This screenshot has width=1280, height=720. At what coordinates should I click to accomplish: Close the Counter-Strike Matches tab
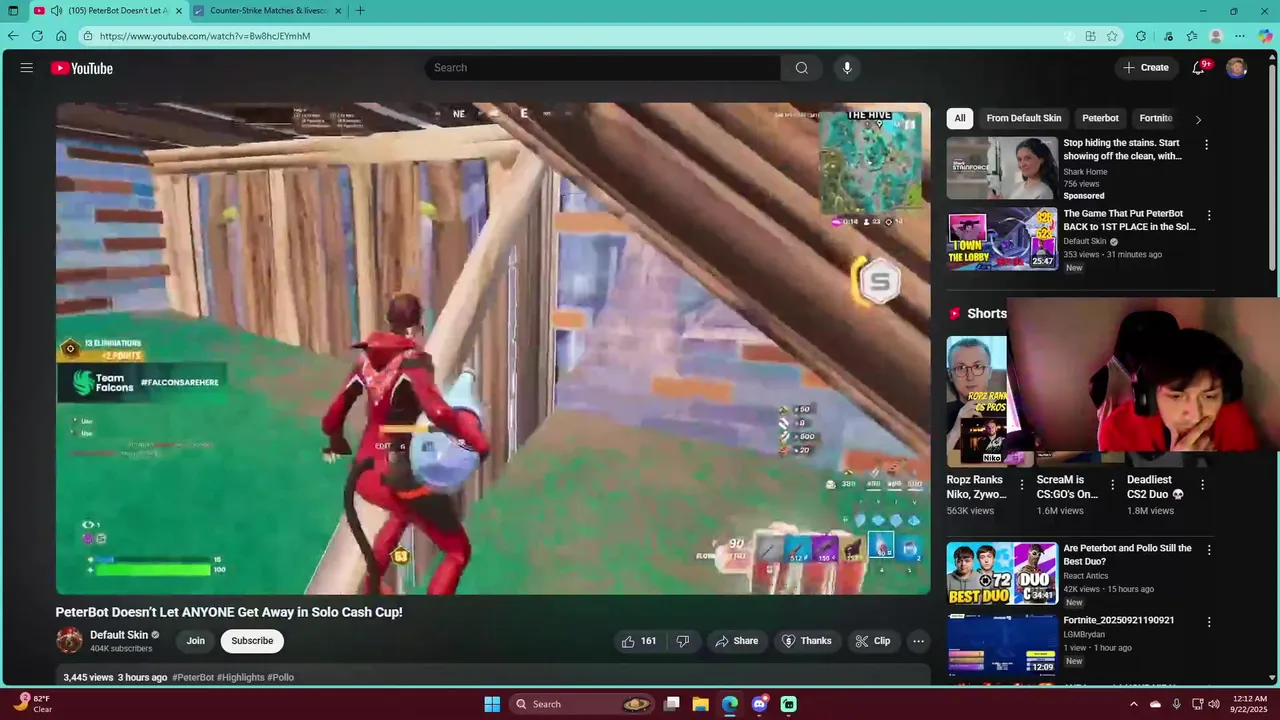338,11
